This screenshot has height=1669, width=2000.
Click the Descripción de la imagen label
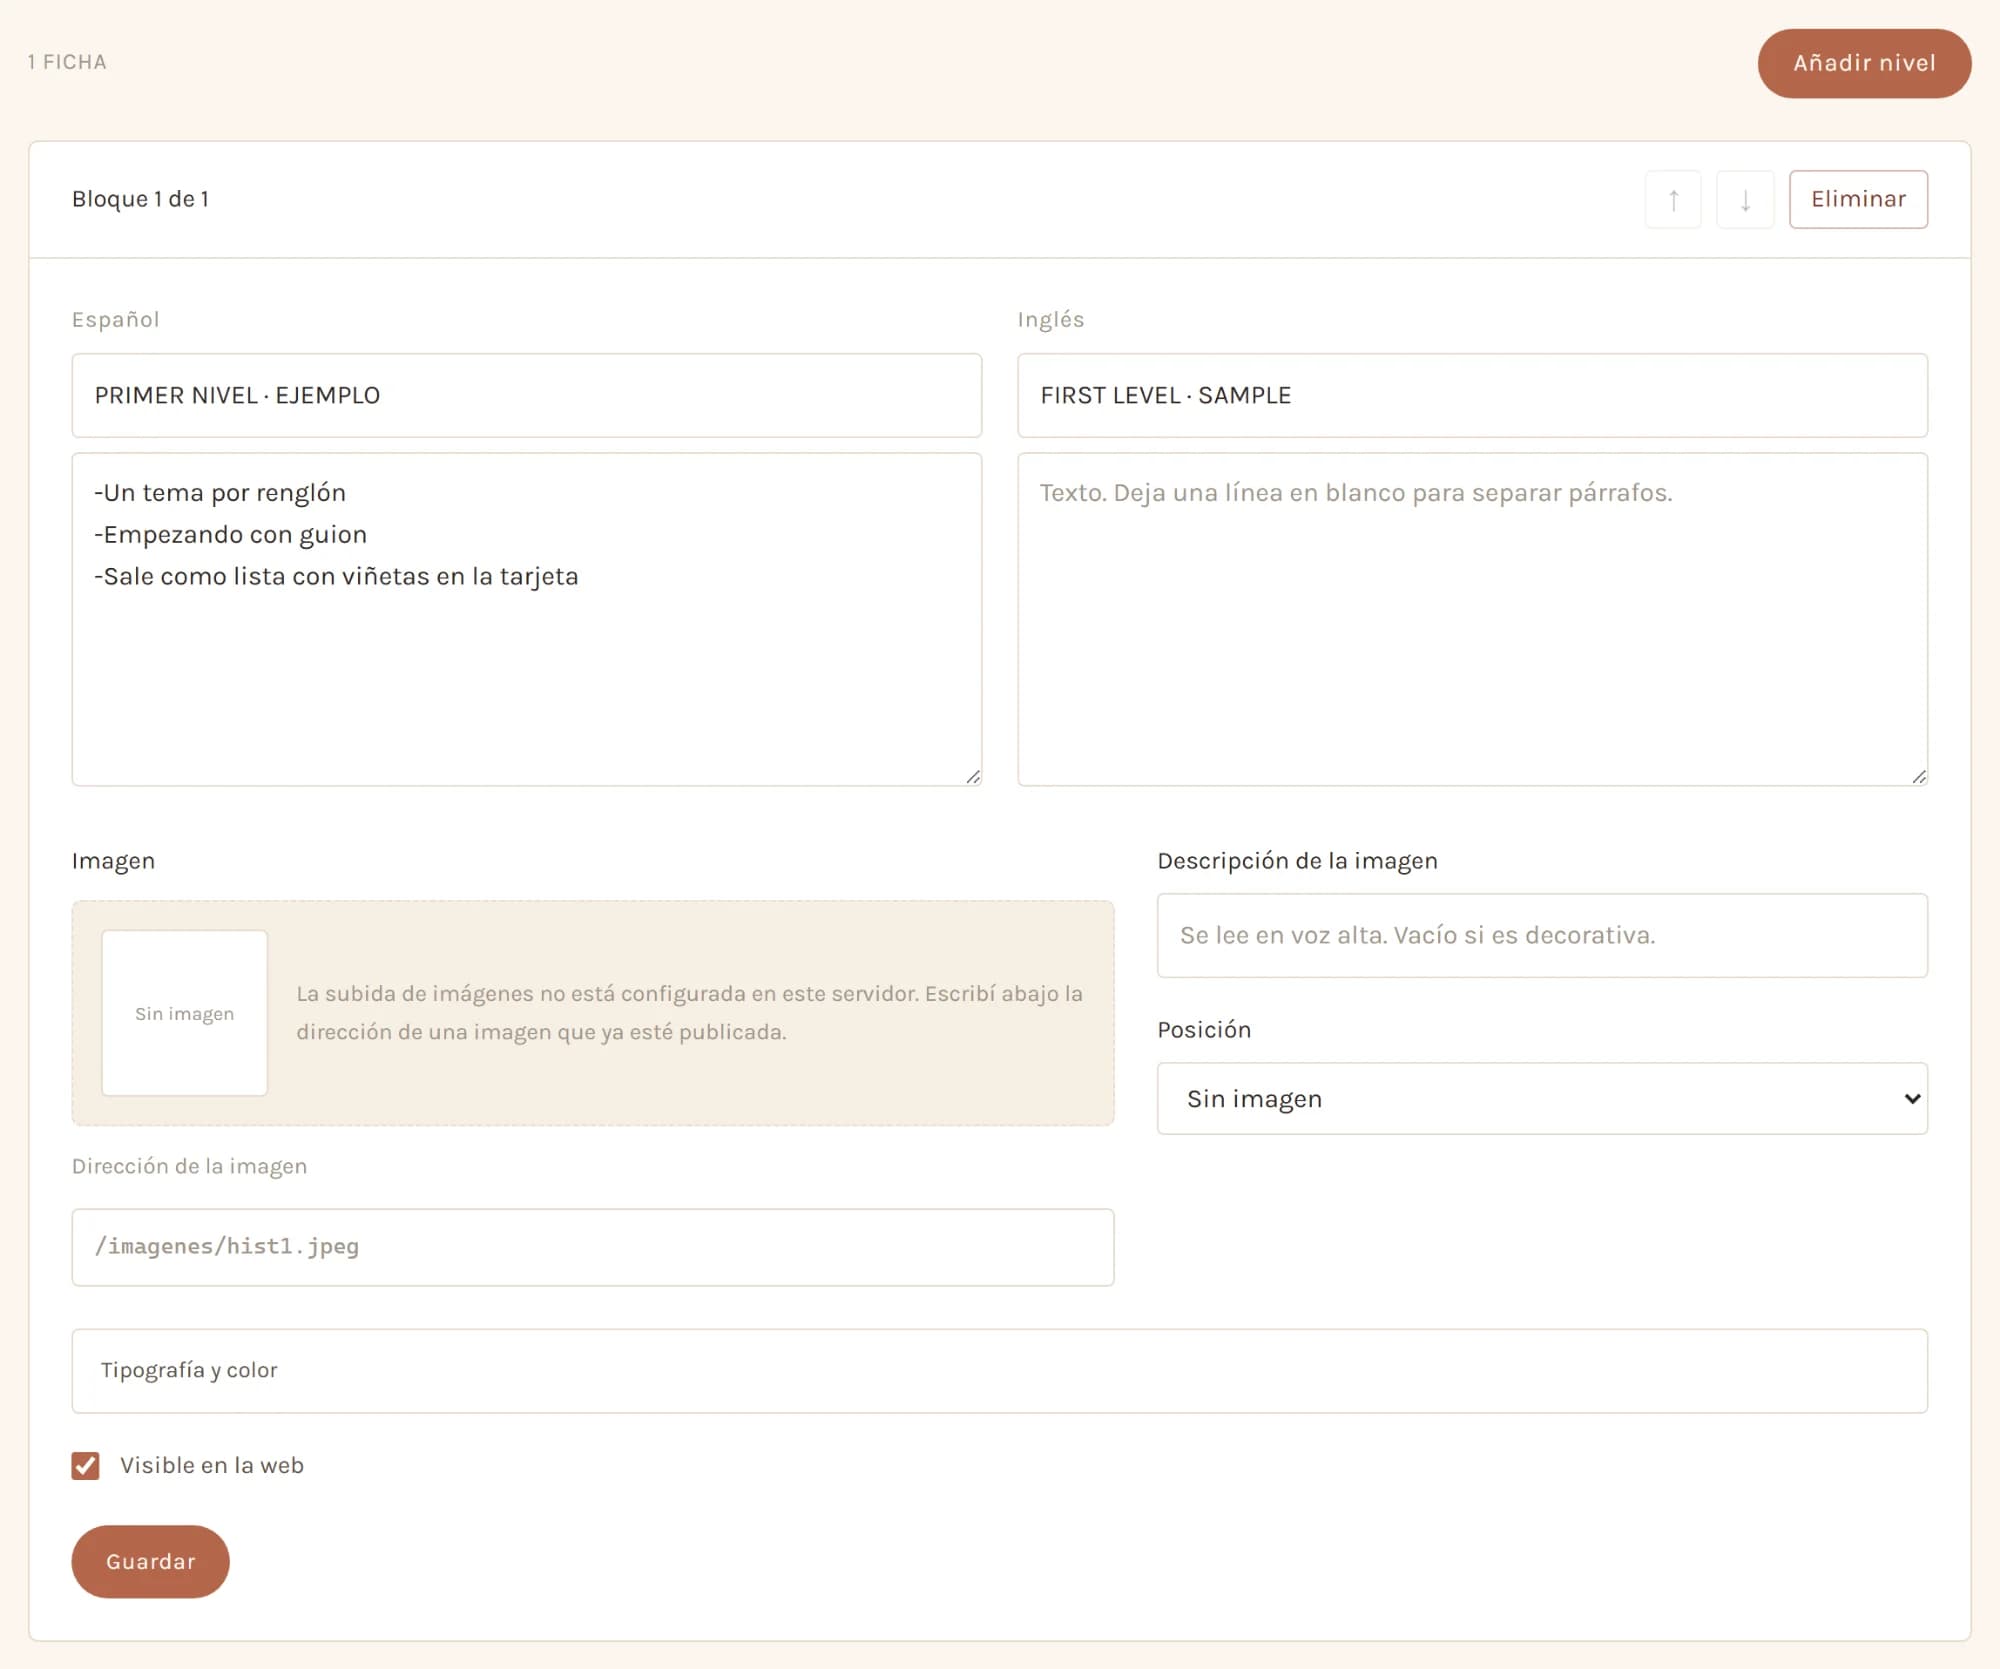pyautogui.click(x=1297, y=861)
